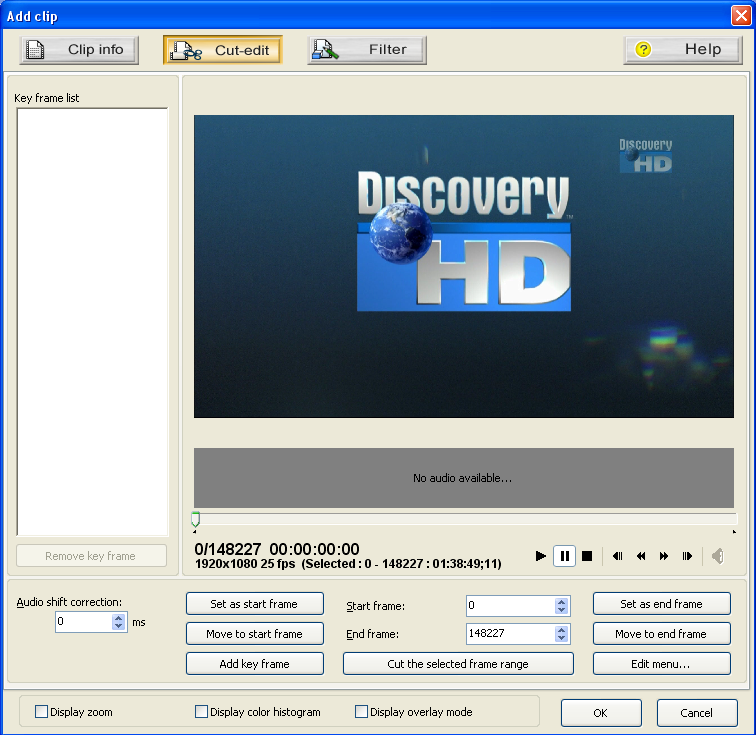Screen dimensions: 756x735
Task: Click the timeline position slider thumb
Action: [195, 519]
